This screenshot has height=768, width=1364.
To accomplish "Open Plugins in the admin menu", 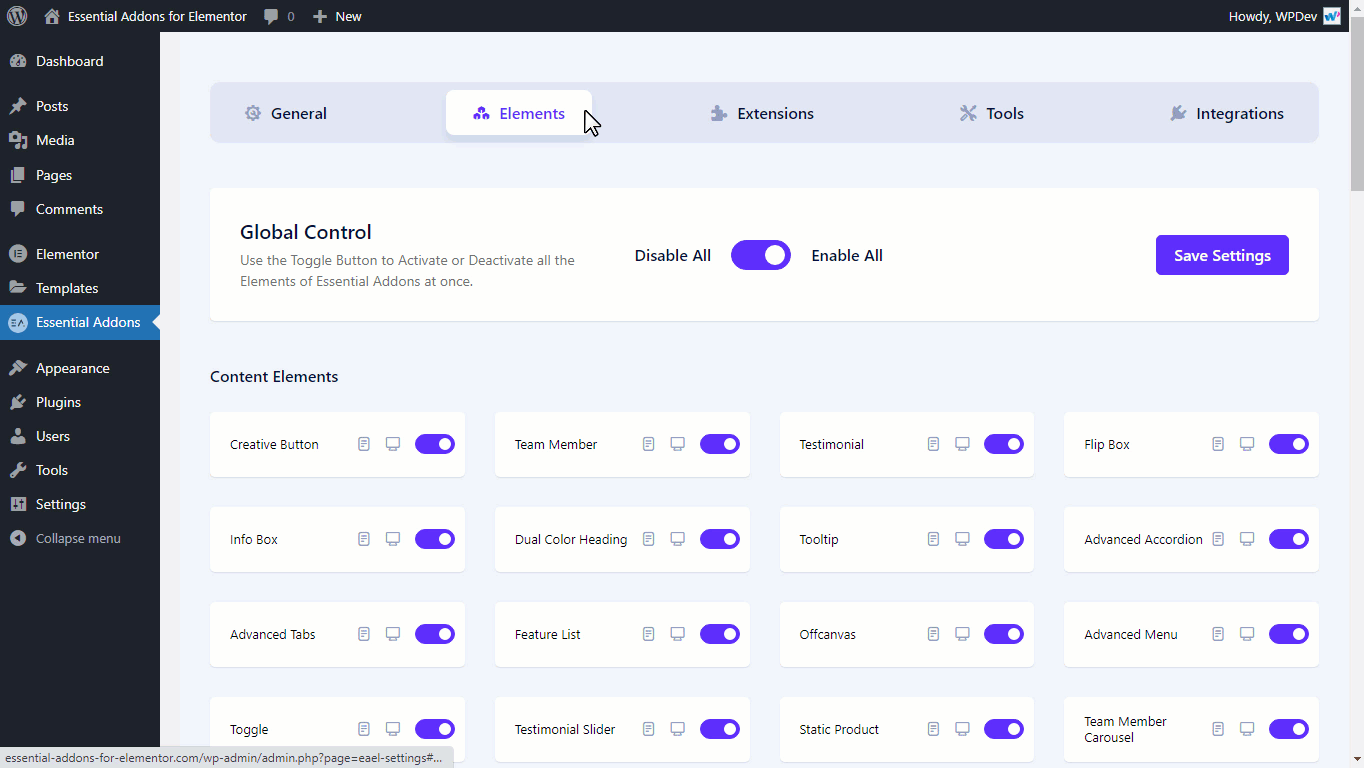I will [x=80, y=402].
